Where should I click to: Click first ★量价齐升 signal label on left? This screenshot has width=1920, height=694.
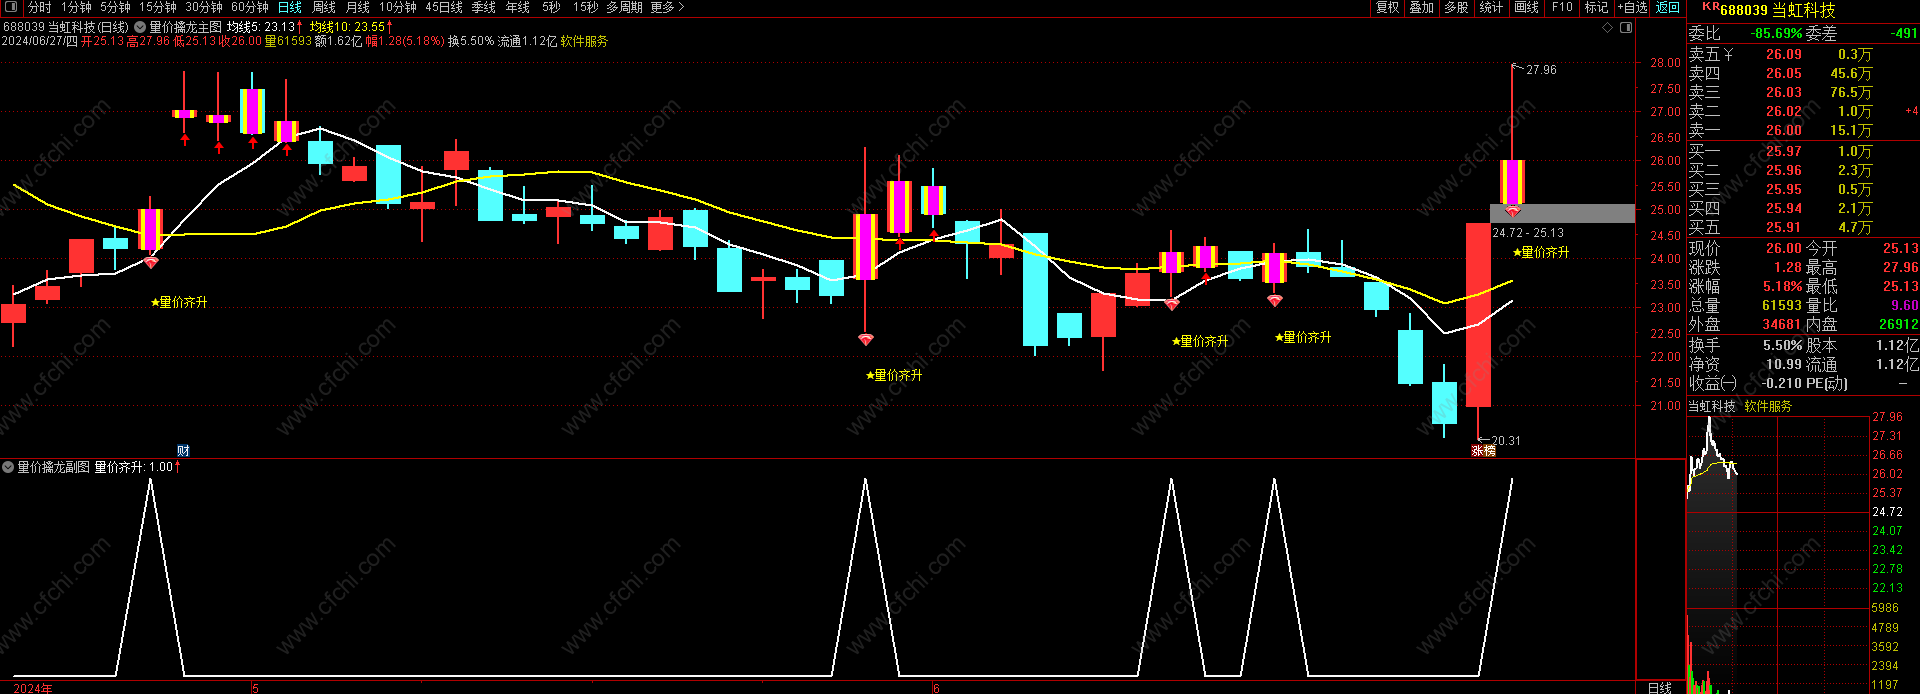[179, 302]
